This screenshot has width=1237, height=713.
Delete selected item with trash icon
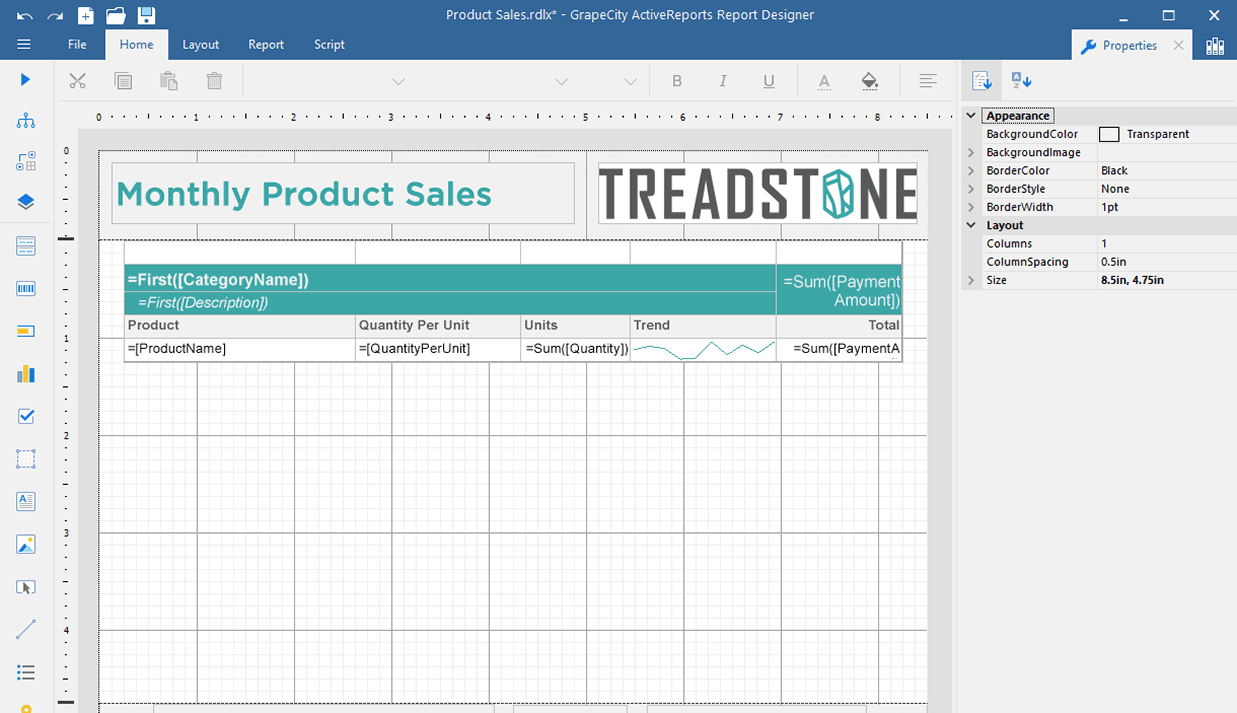pos(214,81)
